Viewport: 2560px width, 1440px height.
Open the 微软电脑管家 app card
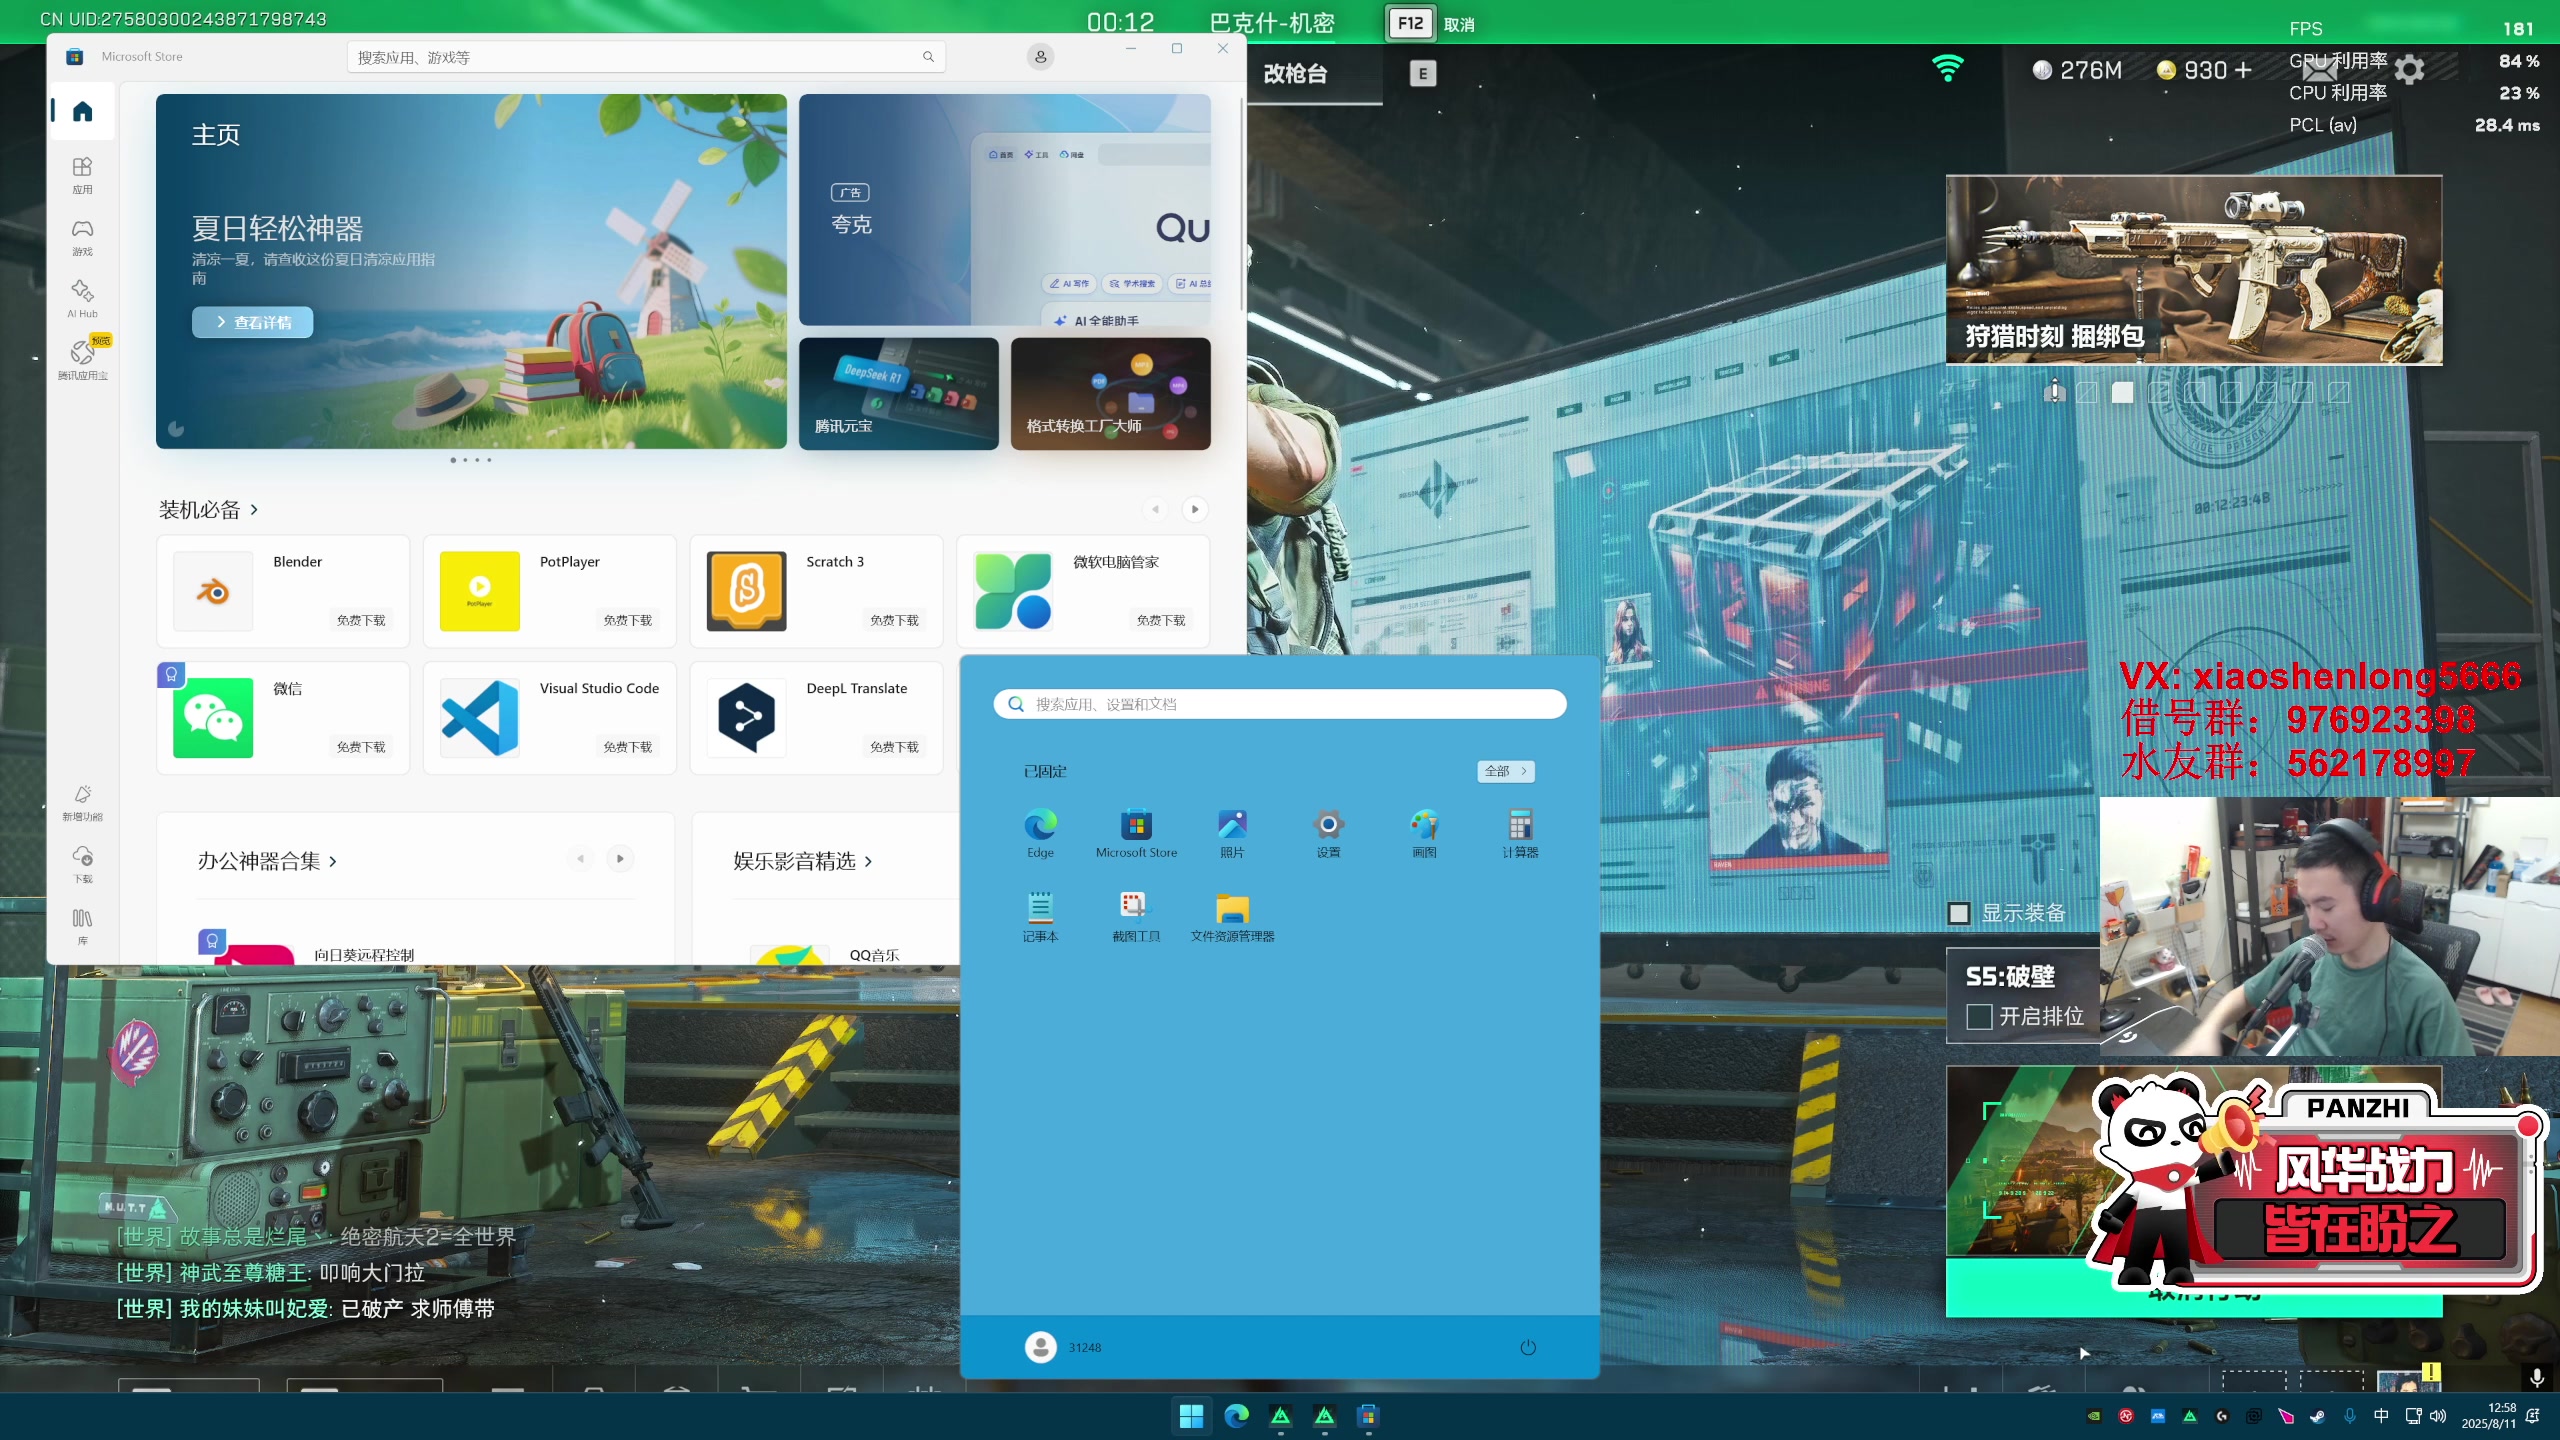pyautogui.click(x=1083, y=591)
